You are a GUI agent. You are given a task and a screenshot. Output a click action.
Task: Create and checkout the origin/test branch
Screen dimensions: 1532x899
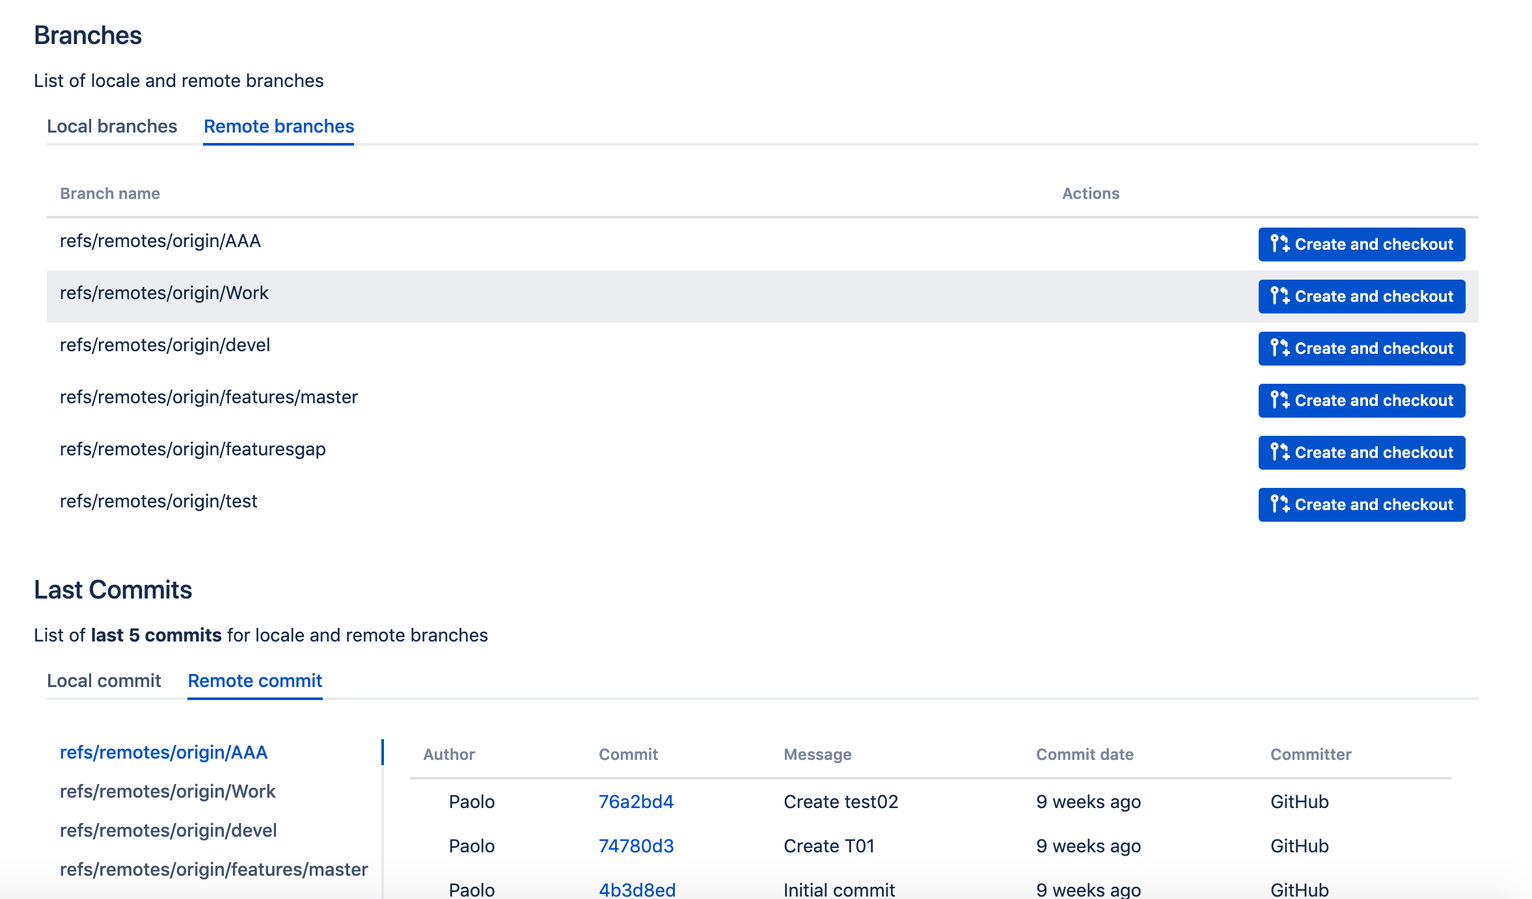click(1361, 504)
